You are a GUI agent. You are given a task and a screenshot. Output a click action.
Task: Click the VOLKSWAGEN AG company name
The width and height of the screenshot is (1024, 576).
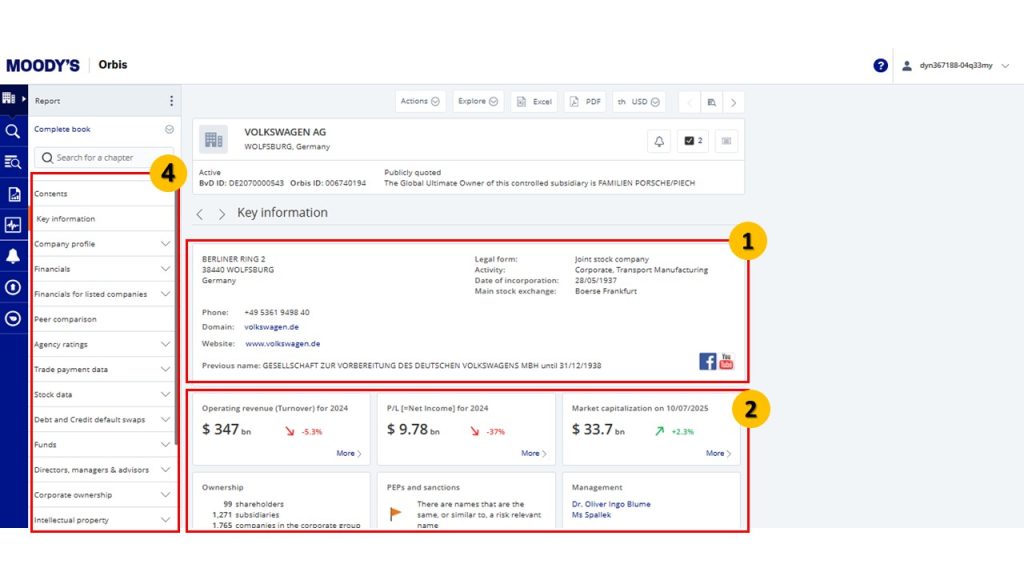285,132
